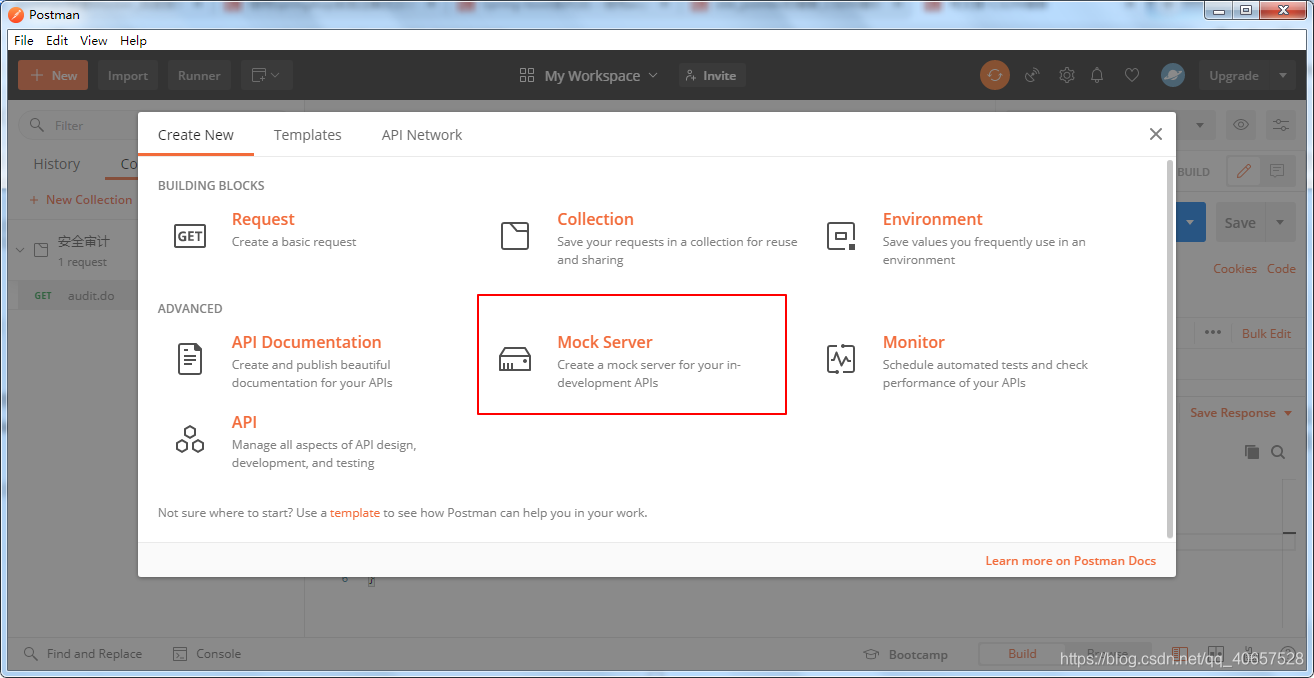The width and height of the screenshot is (1314, 678).
Task: Search the response with magnifier icon
Action: pos(1278,452)
